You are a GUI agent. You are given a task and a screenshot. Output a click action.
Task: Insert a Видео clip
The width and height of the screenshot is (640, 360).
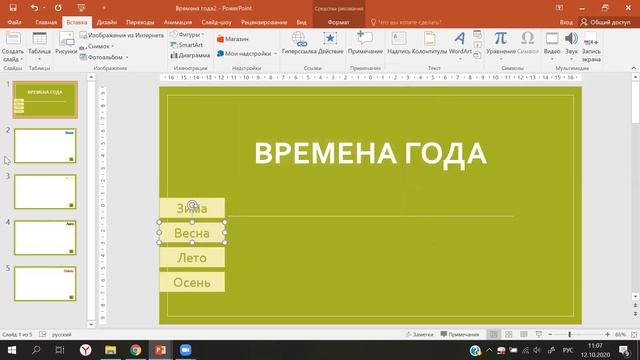[552, 45]
